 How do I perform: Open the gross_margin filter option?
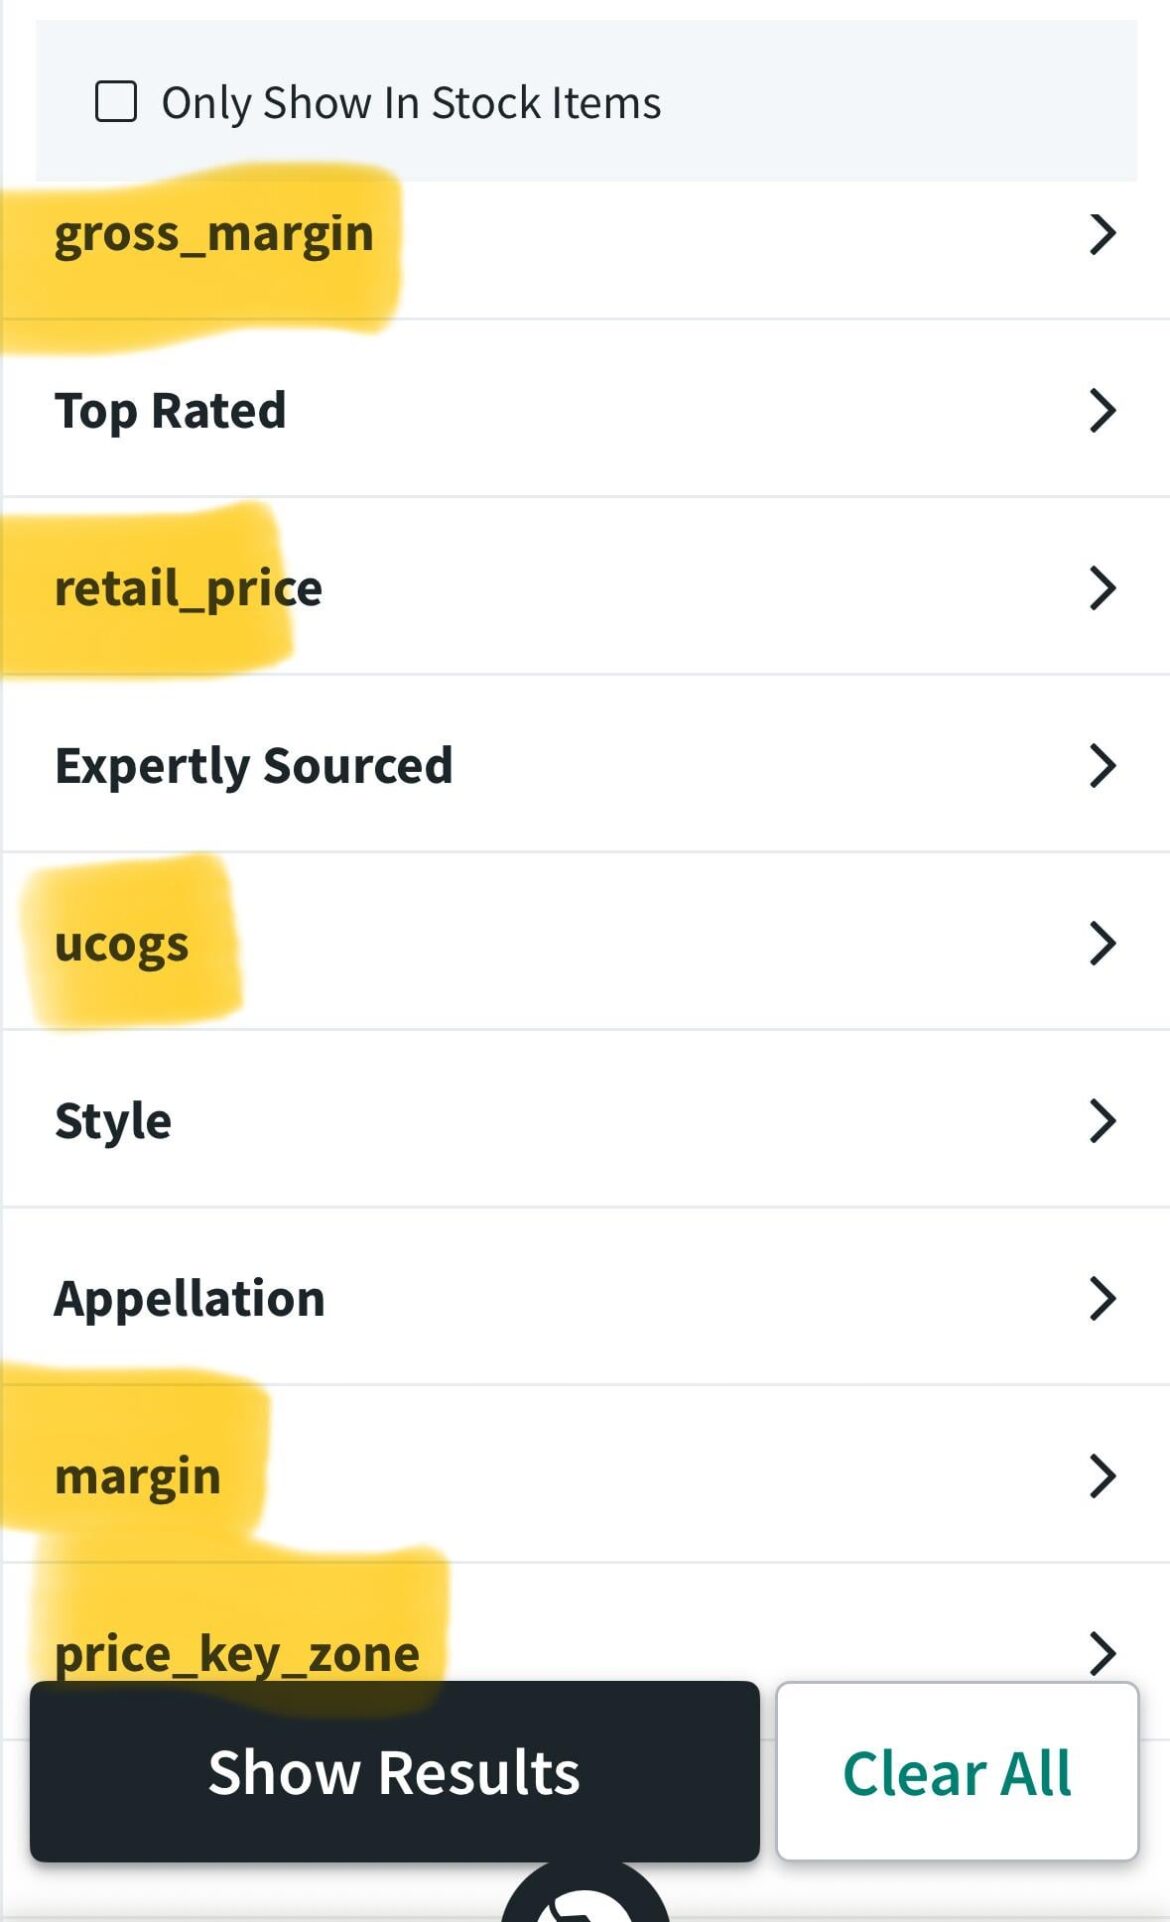click(x=214, y=234)
